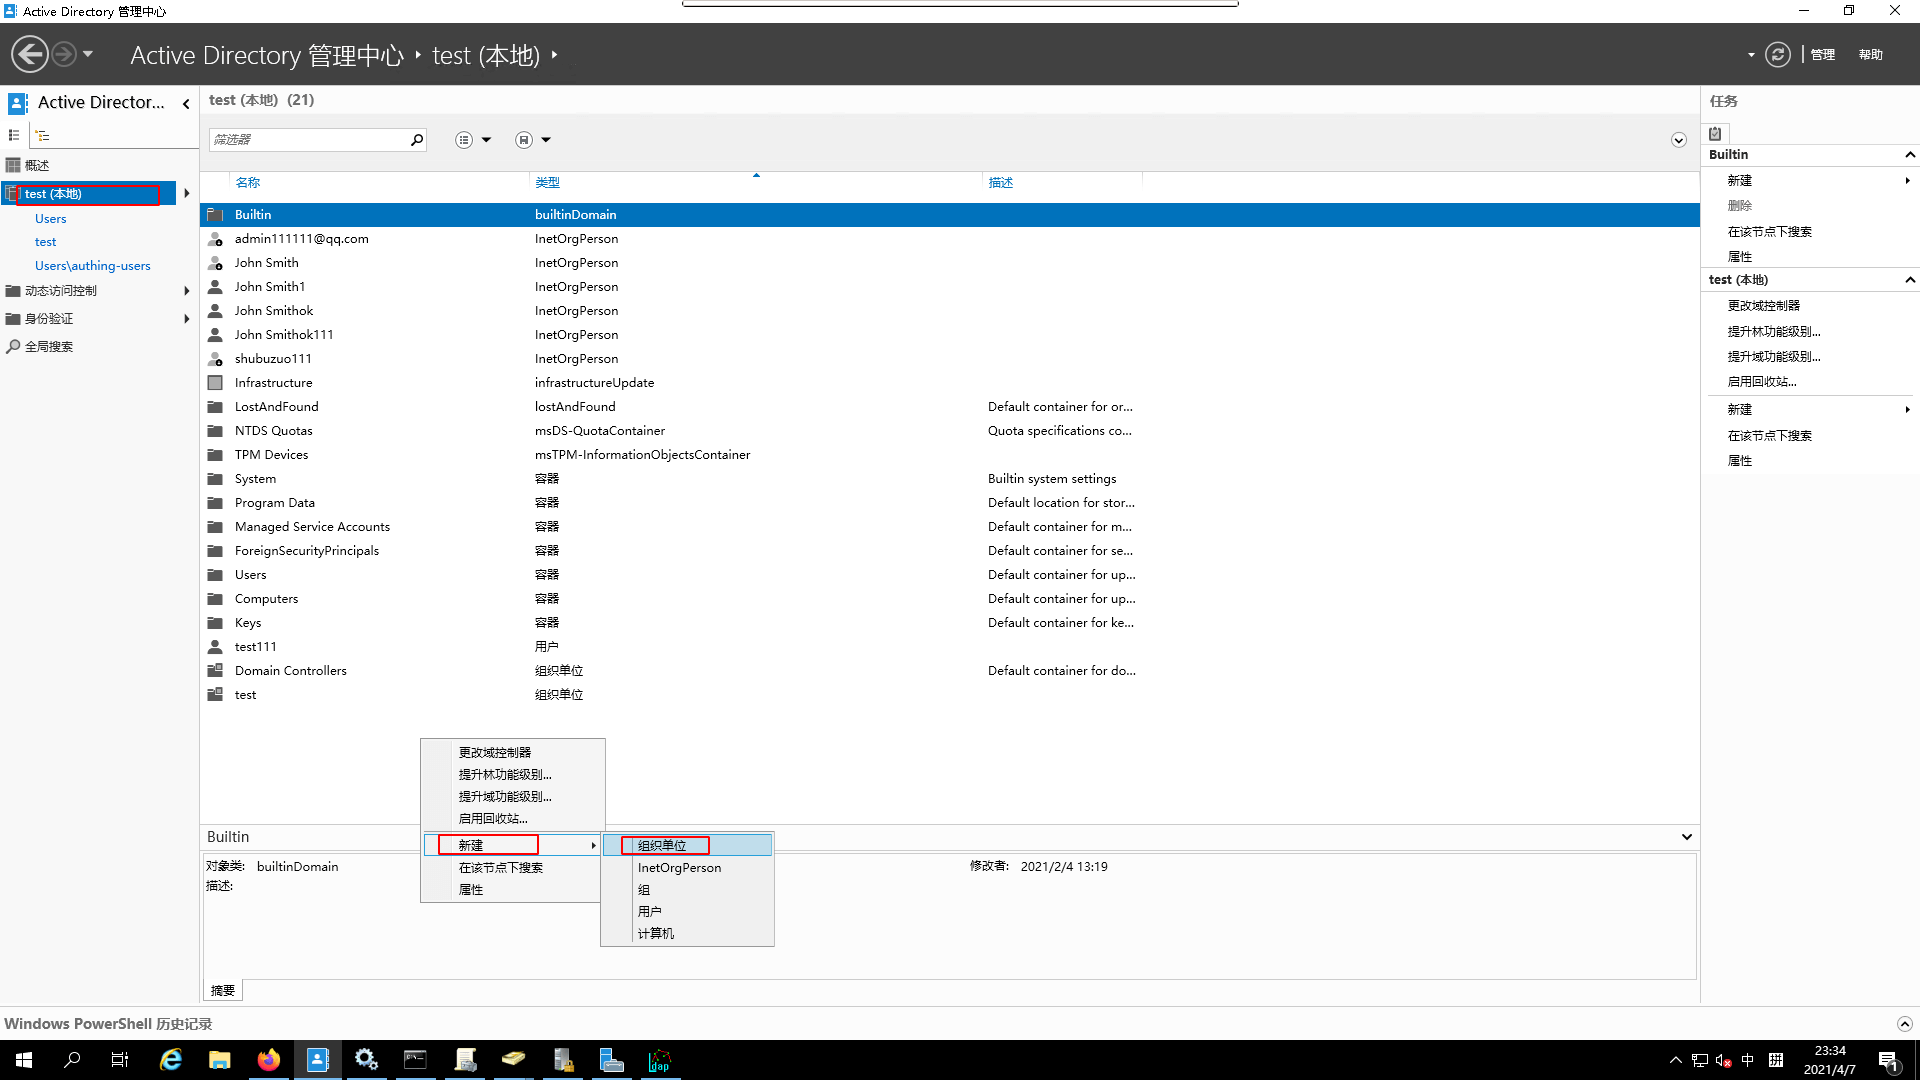Click the 全局搜索 magnifier icon
The height and width of the screenshot is (1080, 1920).
pyautogui.click(x=13, y=346)
